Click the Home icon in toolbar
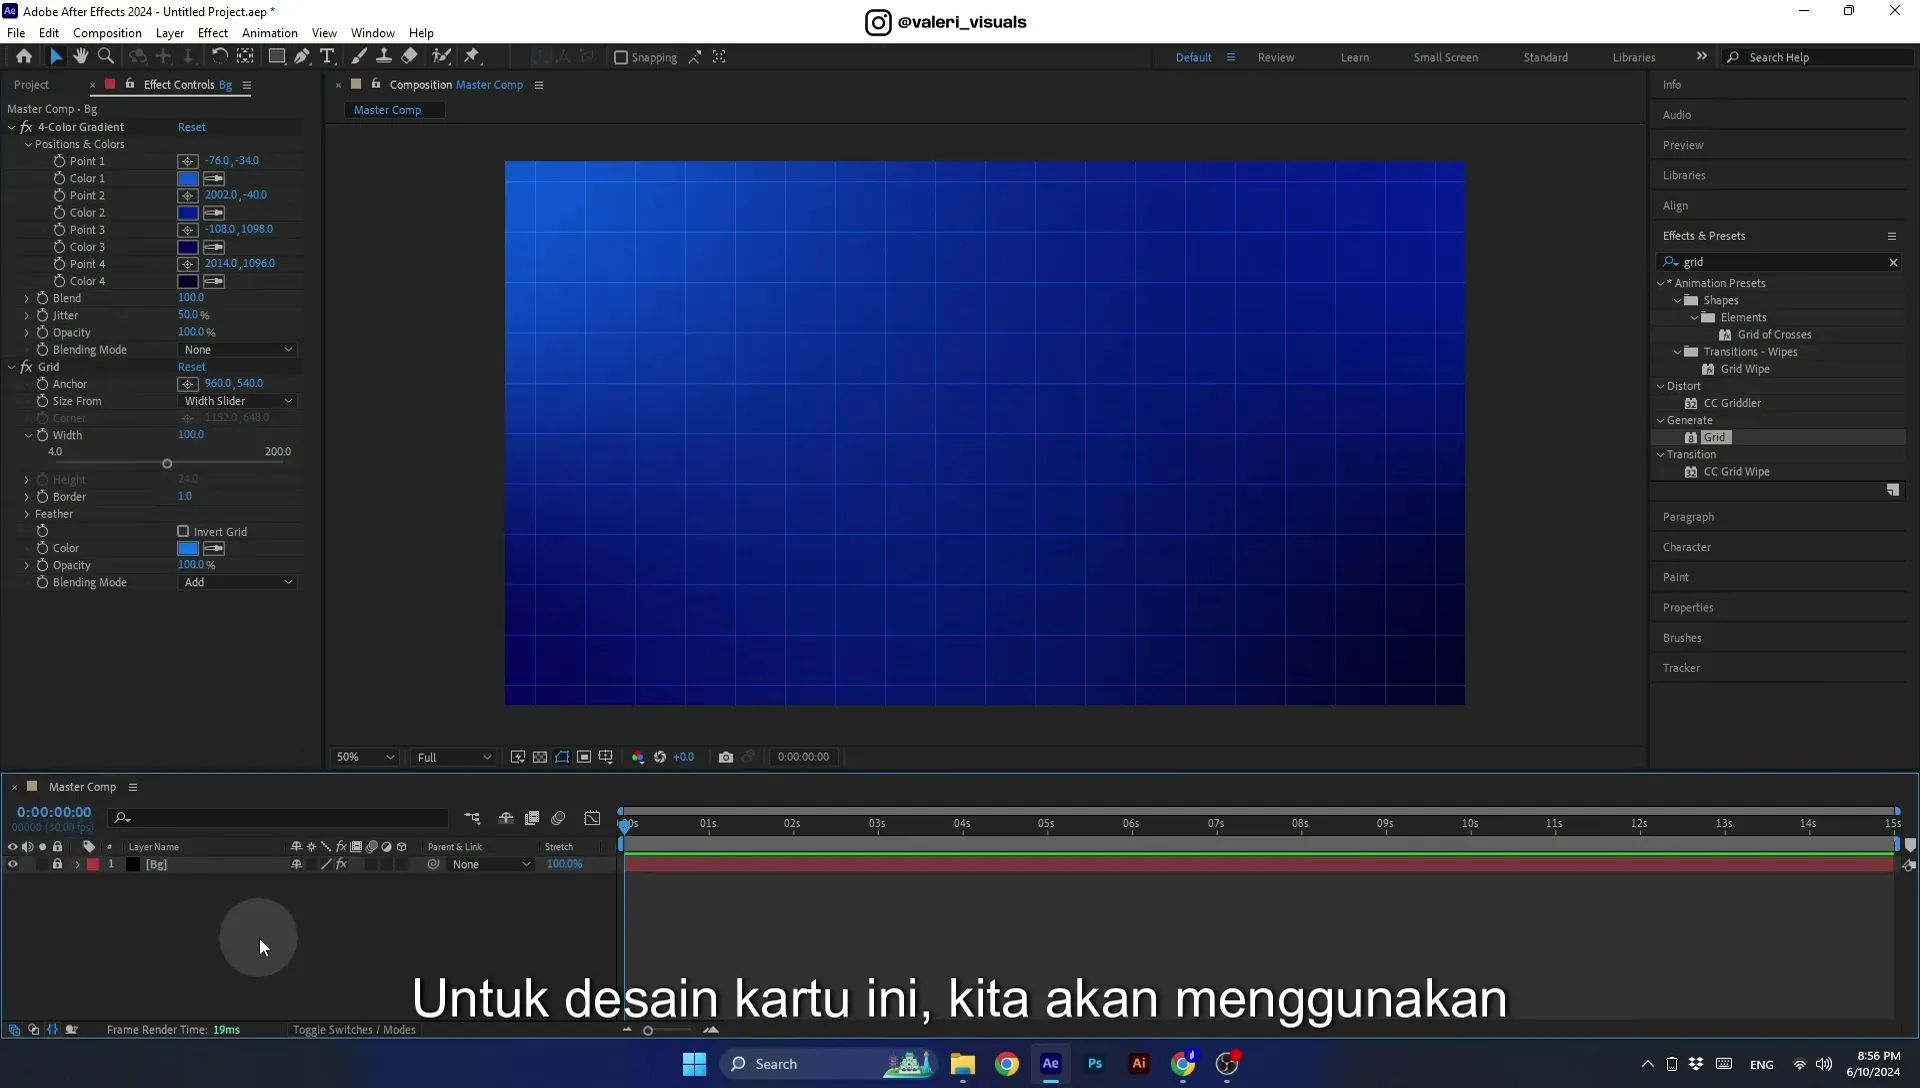The image size is (1920, 1088). [24, 57]
